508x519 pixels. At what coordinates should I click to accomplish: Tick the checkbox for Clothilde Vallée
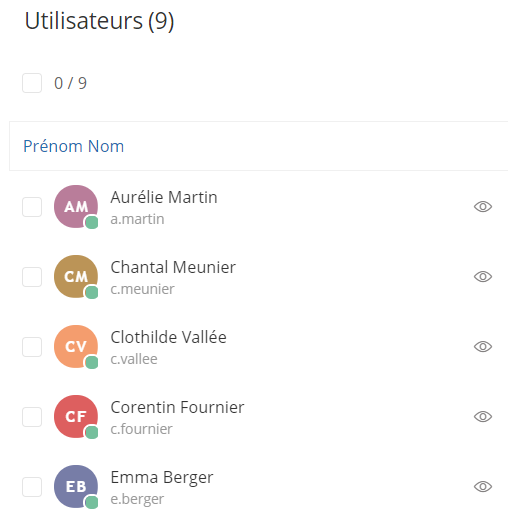pos(32,347)
